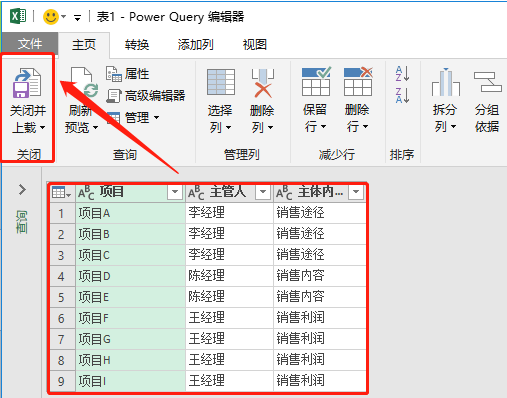Select cell 项目G
Screen dimensions: 507x398
(130, 339)
